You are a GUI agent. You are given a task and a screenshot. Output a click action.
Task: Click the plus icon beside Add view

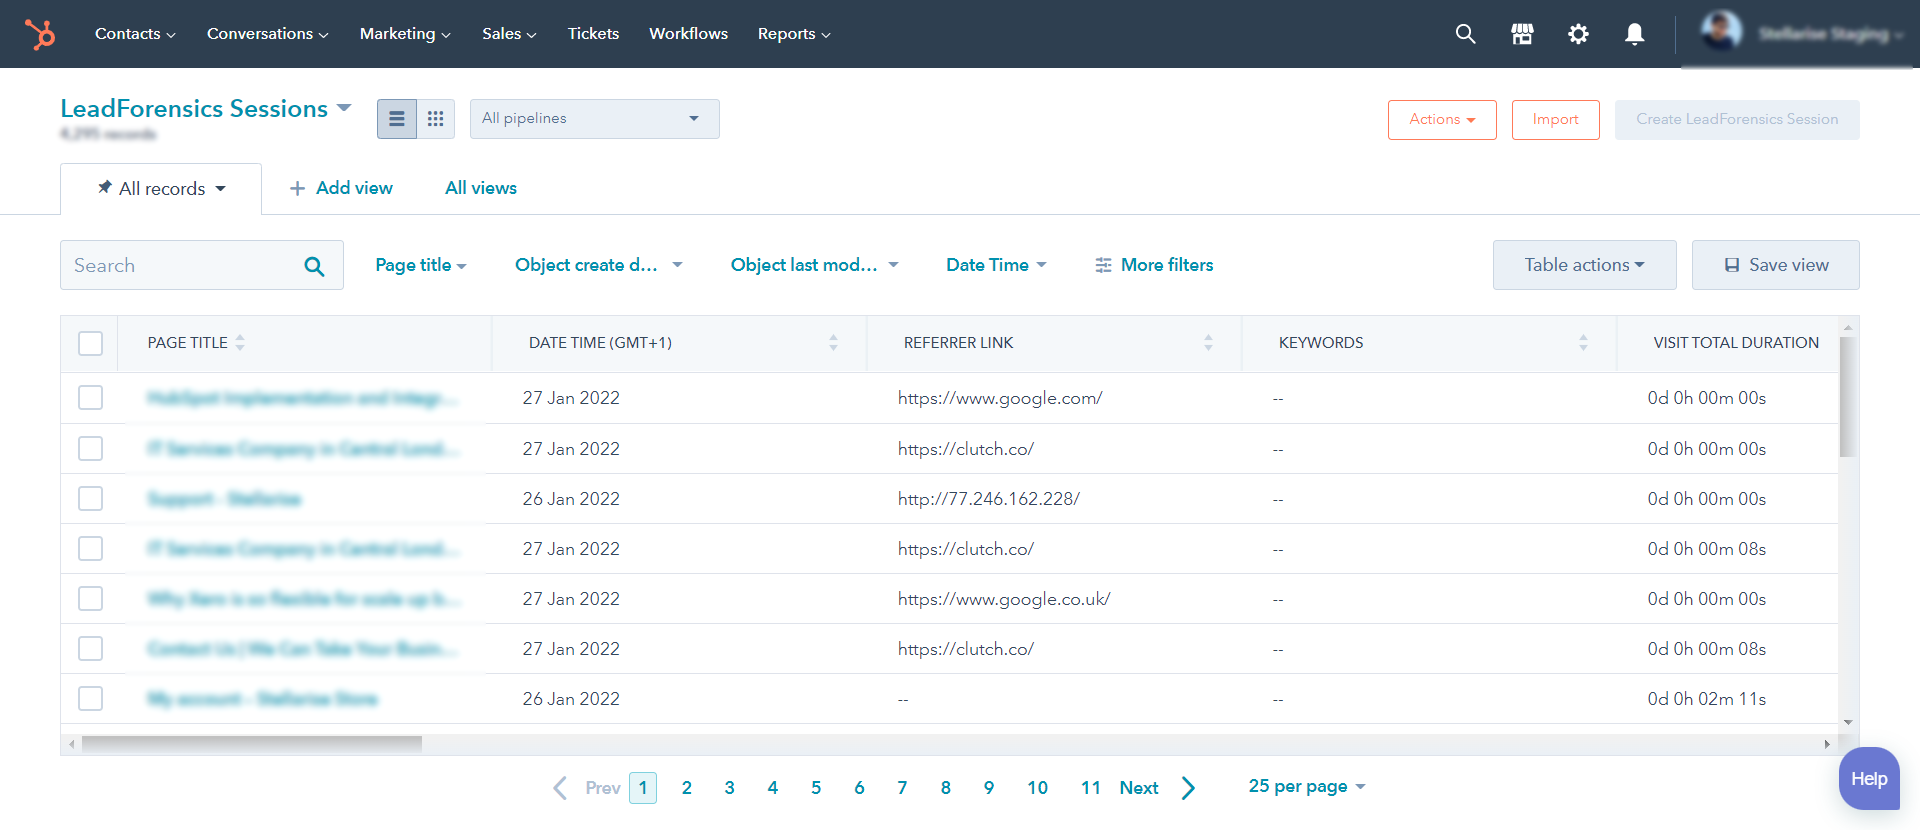click(297, 188)
